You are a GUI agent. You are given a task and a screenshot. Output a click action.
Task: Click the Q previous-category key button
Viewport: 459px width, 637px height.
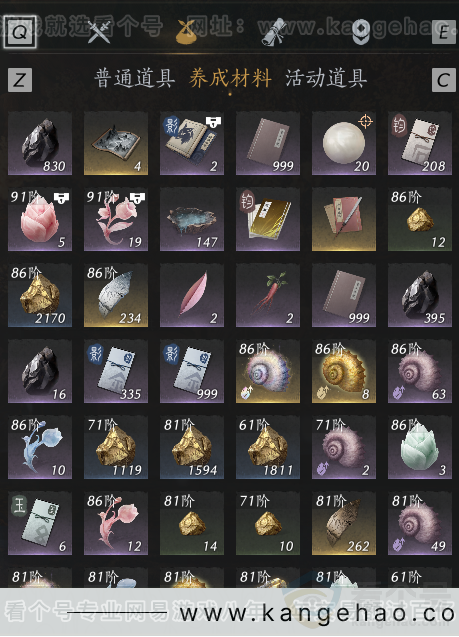point(20,32)
